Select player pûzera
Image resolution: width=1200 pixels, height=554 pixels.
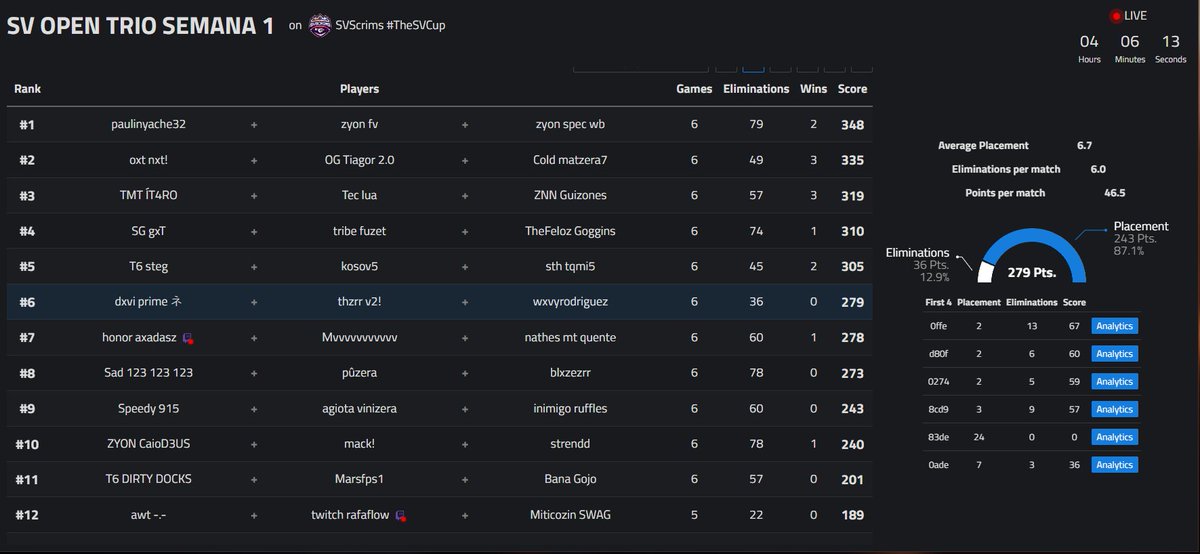click(x=360, y=373)
